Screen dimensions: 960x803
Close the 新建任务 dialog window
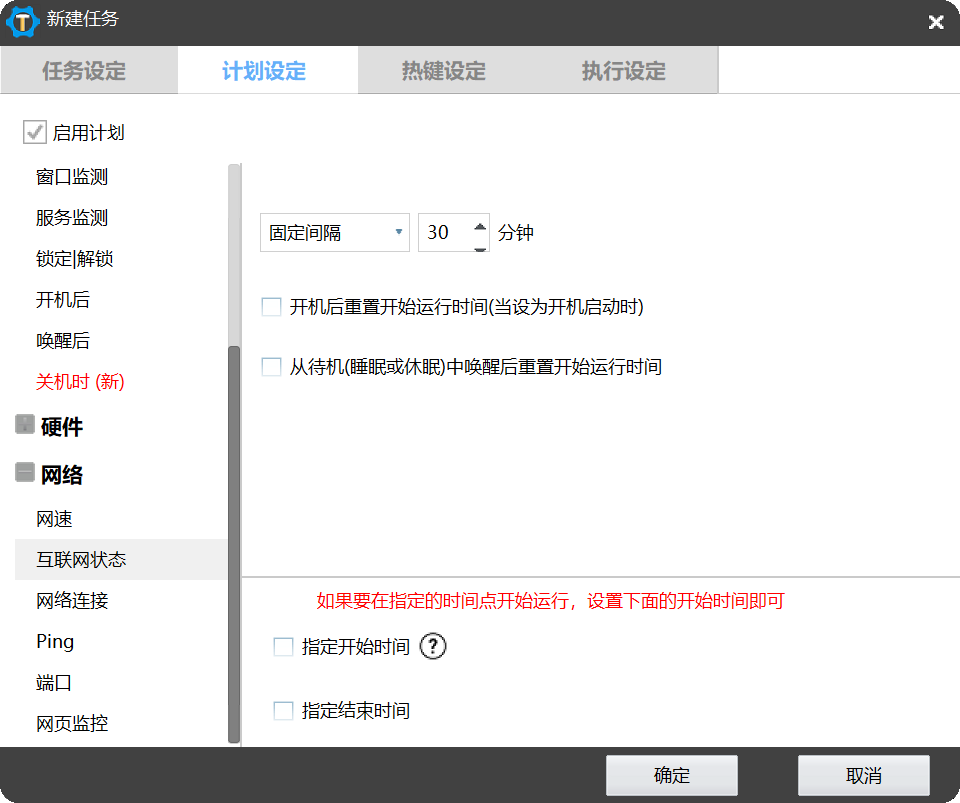935,22
